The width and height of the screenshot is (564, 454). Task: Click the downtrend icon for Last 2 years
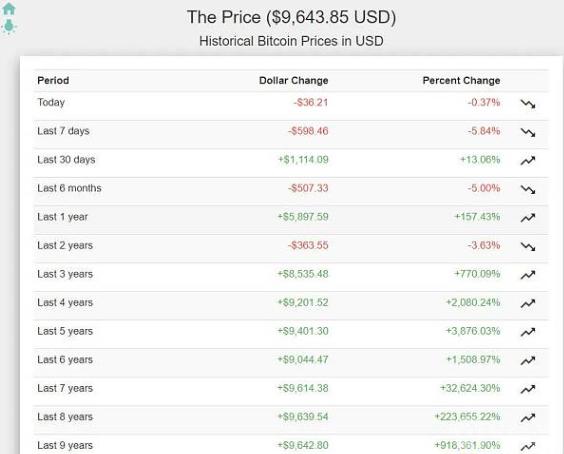pos(528,246)
